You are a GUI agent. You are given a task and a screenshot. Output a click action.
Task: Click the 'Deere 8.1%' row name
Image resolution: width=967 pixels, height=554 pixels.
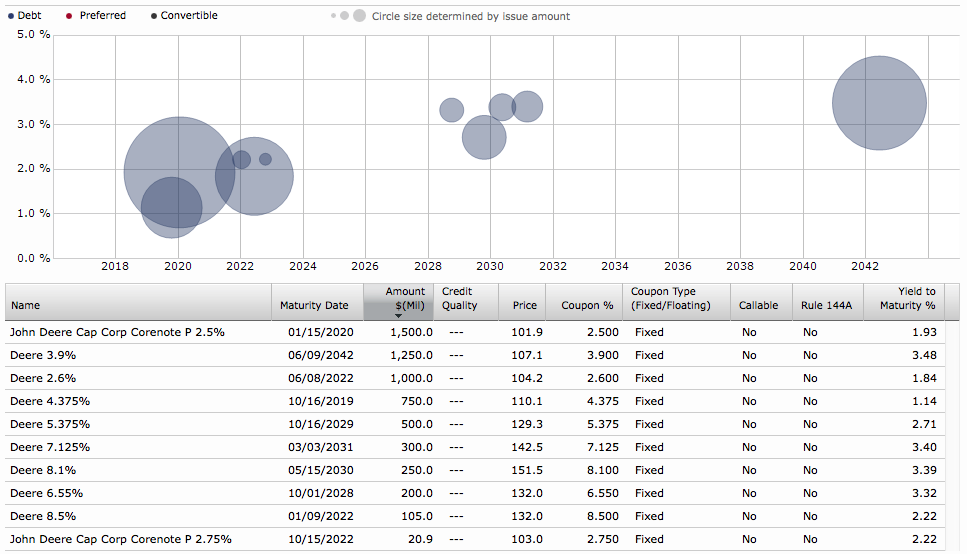(43, 470)
